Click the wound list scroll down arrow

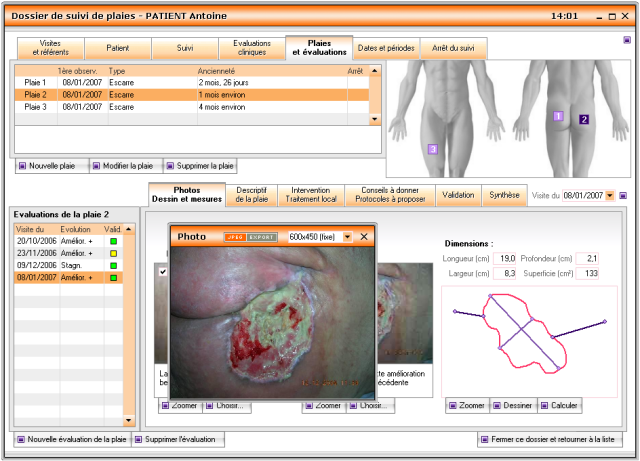pyautogui.click(x=375, y=119)
